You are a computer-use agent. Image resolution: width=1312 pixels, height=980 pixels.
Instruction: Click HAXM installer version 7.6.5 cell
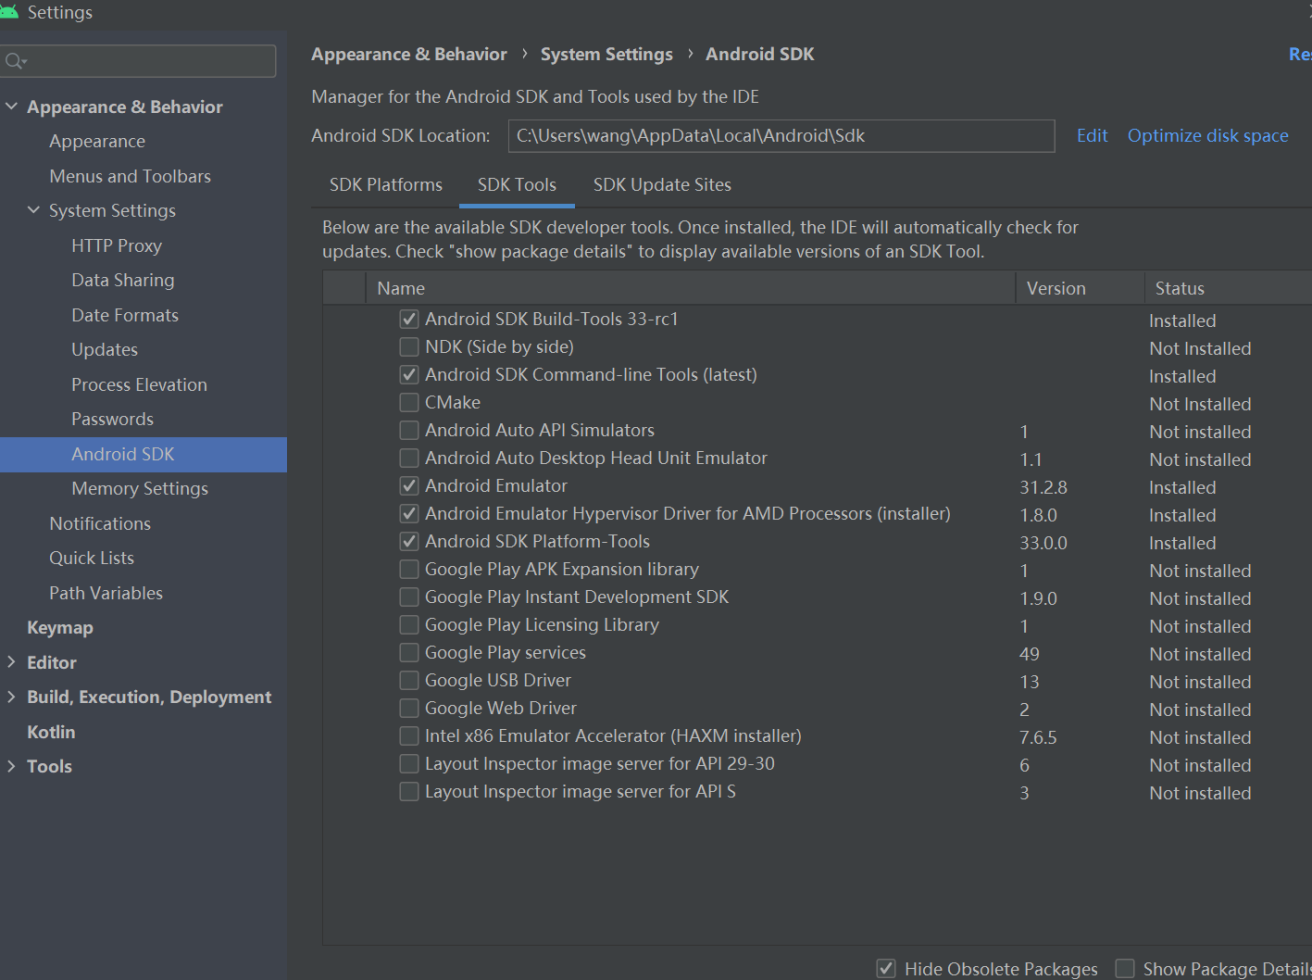tap(1038, 738)
